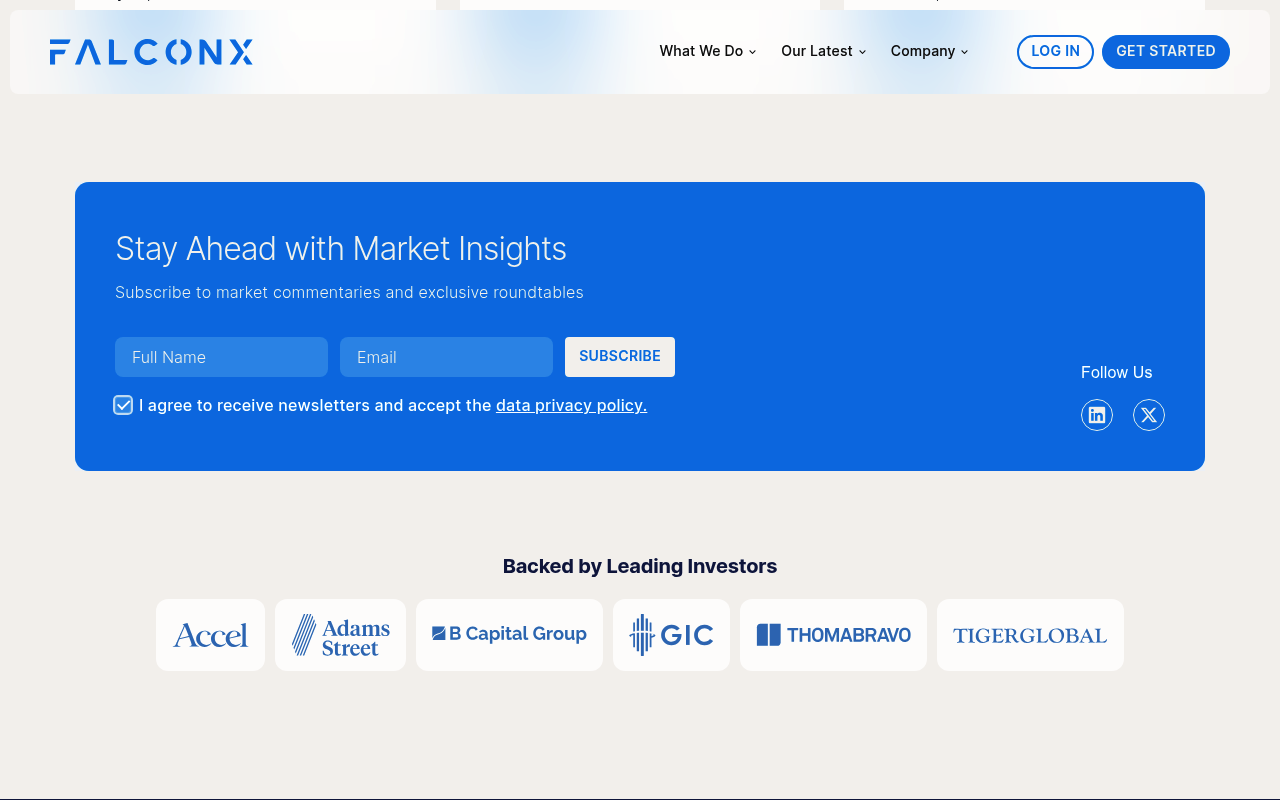Expand the Our Latest menu
Screen dimensions: 1280x800
pyautogui.click(x=823, y=51)
